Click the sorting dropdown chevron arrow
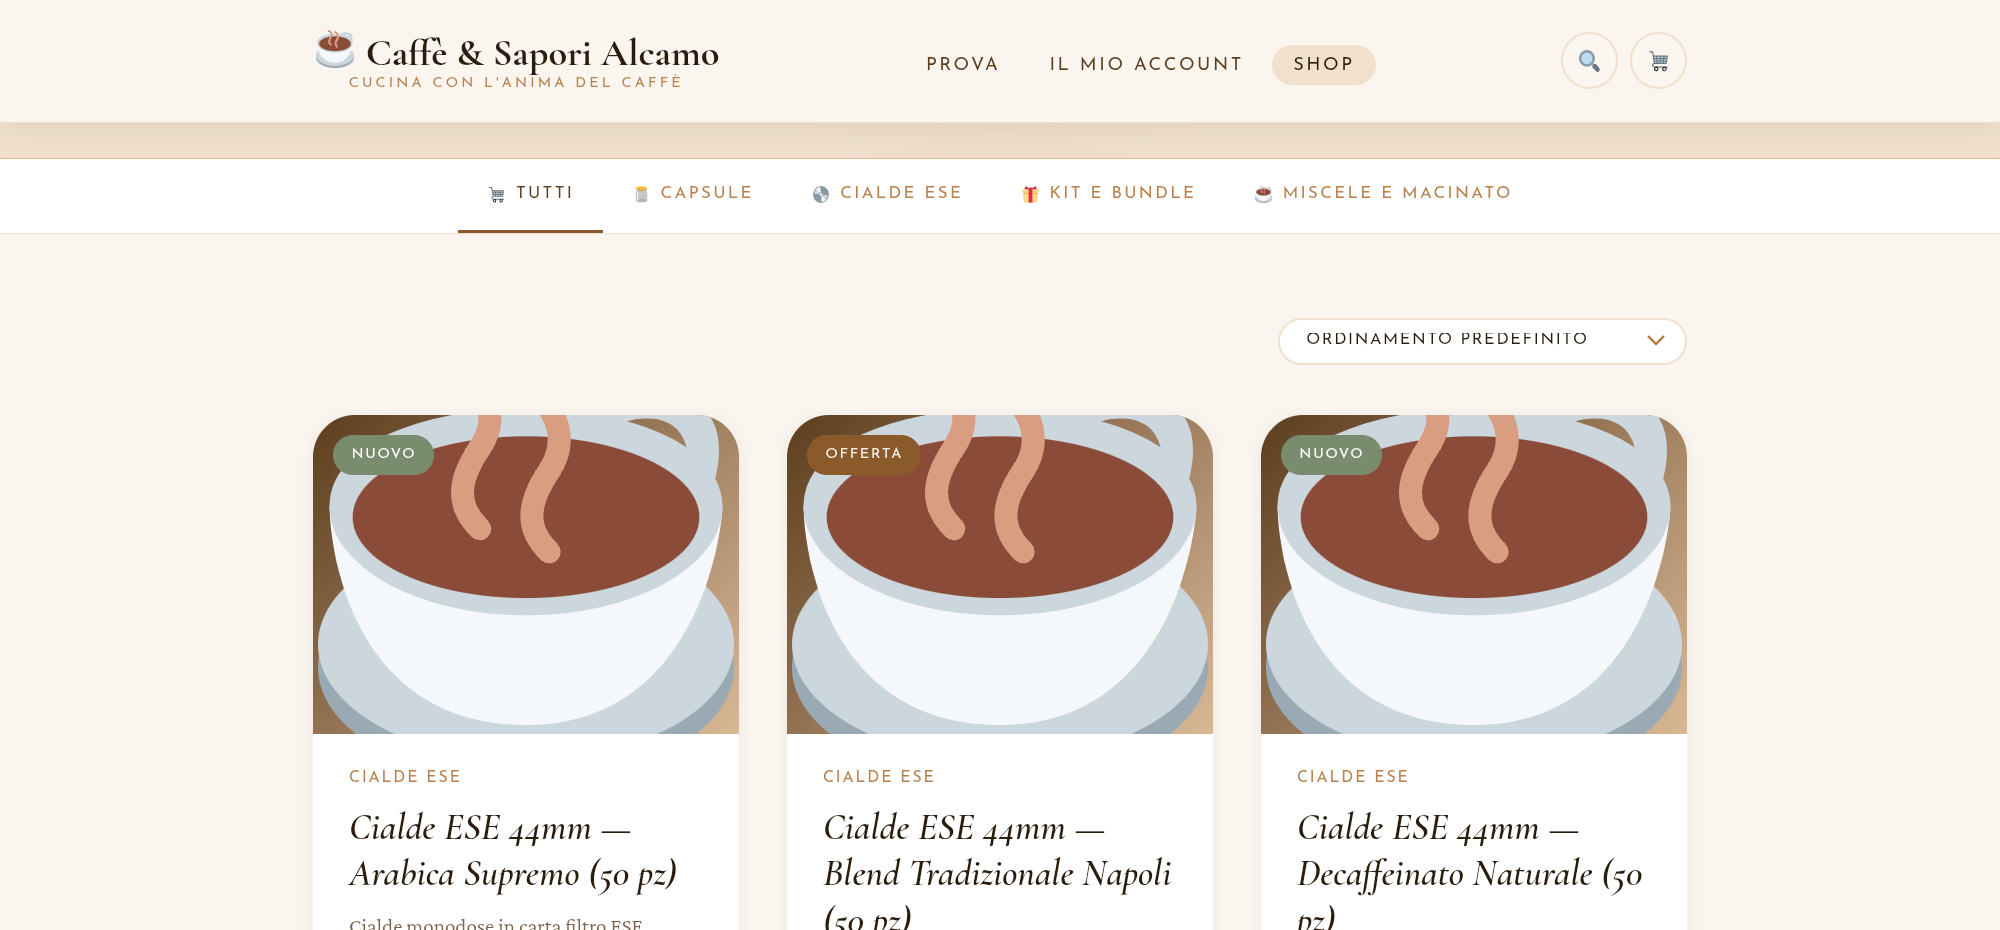 coord(1656,340)
